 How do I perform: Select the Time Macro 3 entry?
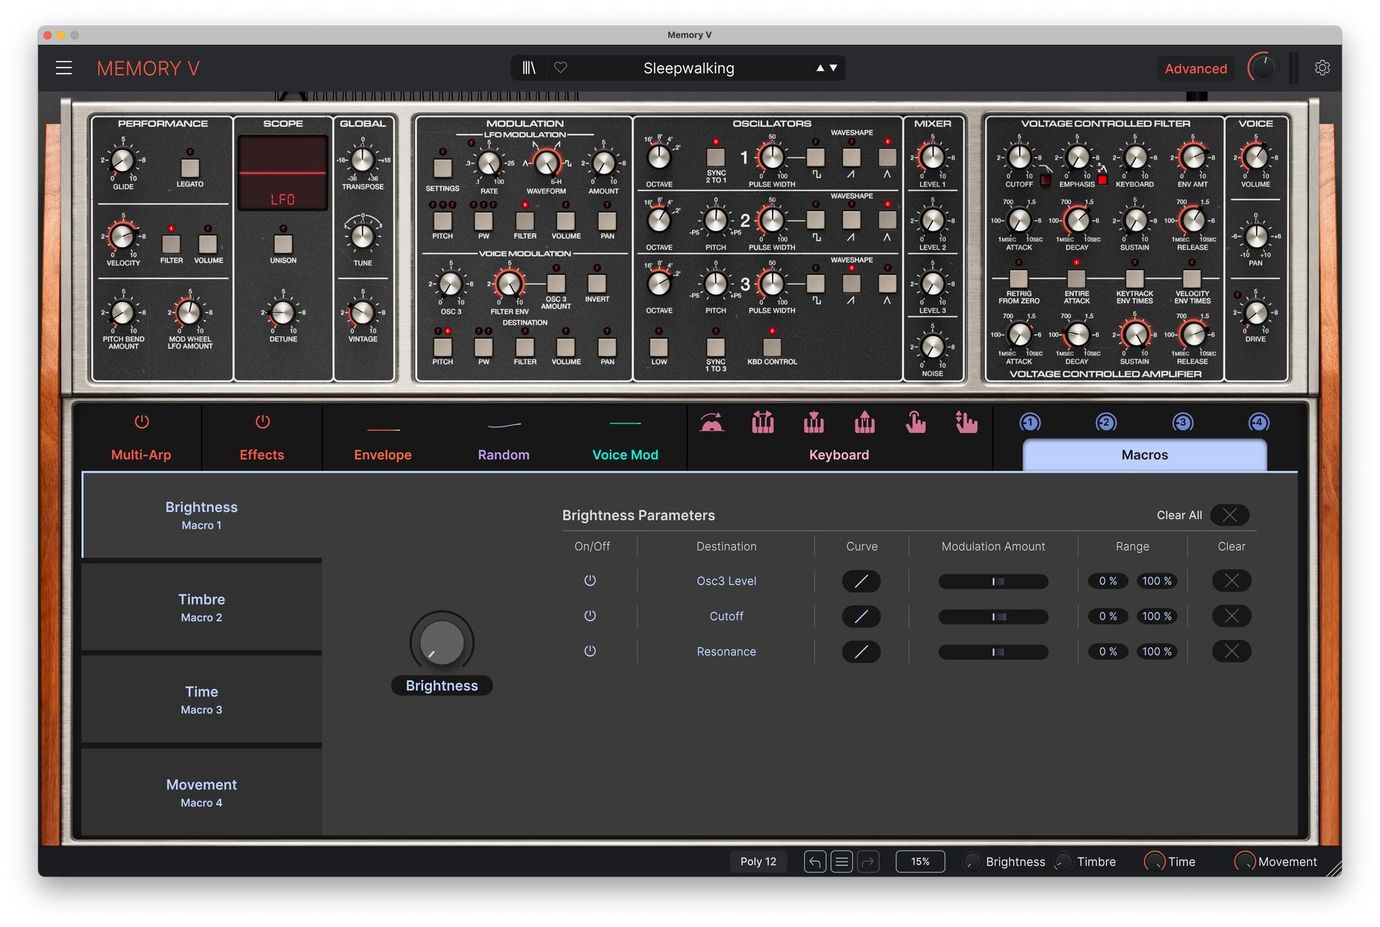point(202,699)
